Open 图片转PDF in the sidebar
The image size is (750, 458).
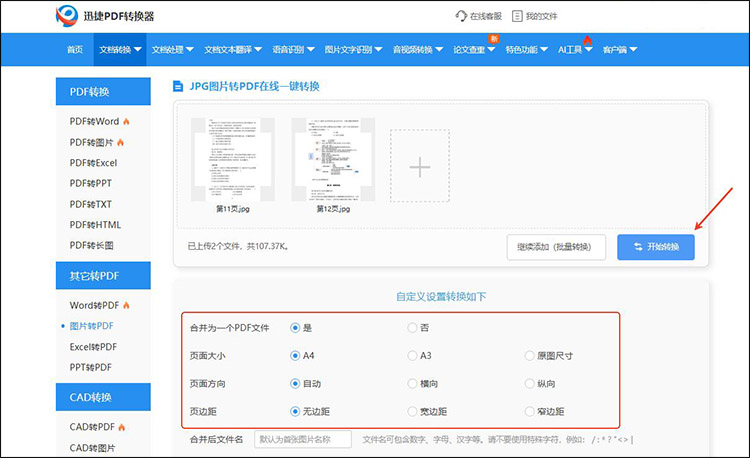tap(91, 326)
